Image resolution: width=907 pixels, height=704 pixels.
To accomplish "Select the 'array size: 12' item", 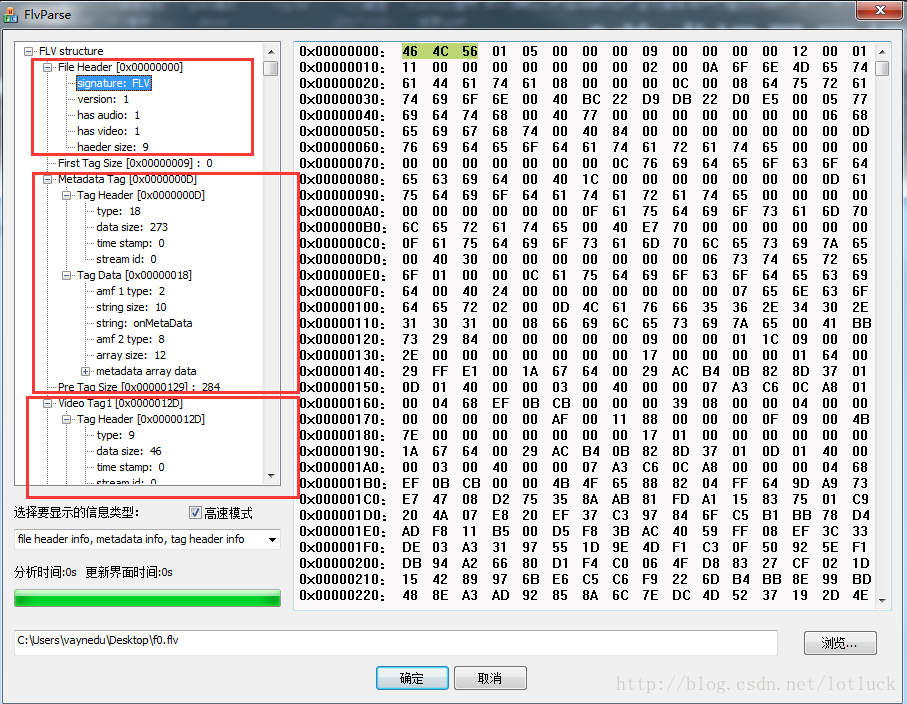I will (131, 355).
